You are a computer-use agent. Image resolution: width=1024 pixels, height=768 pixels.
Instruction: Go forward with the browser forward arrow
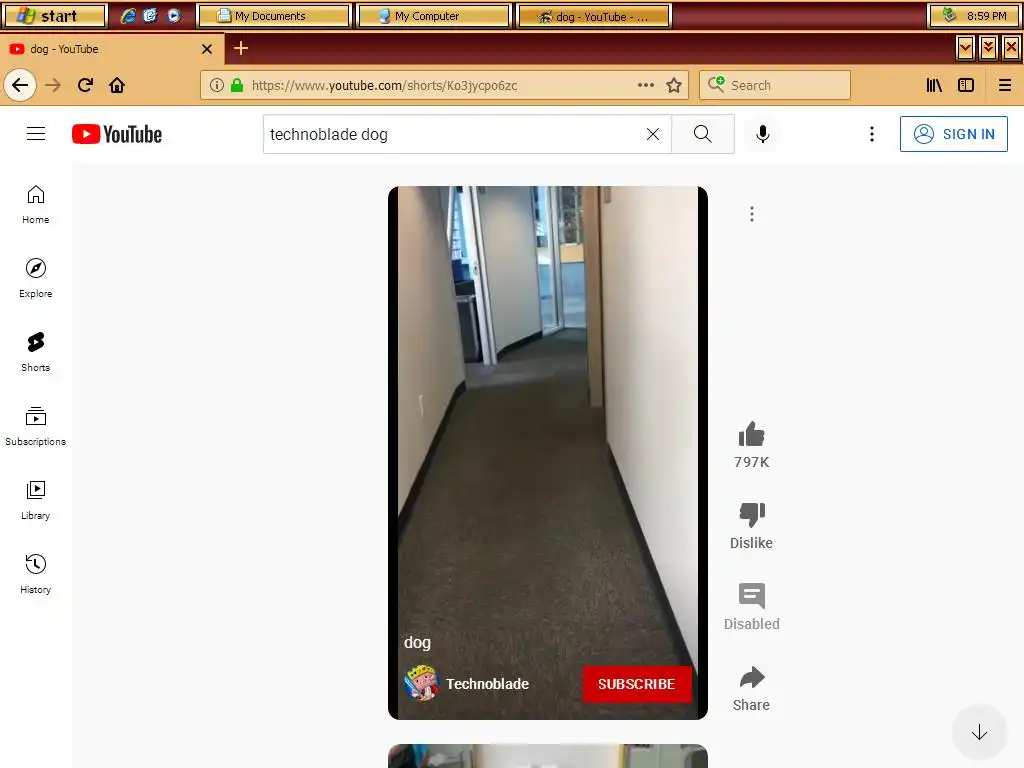click(x=53, y=85)
